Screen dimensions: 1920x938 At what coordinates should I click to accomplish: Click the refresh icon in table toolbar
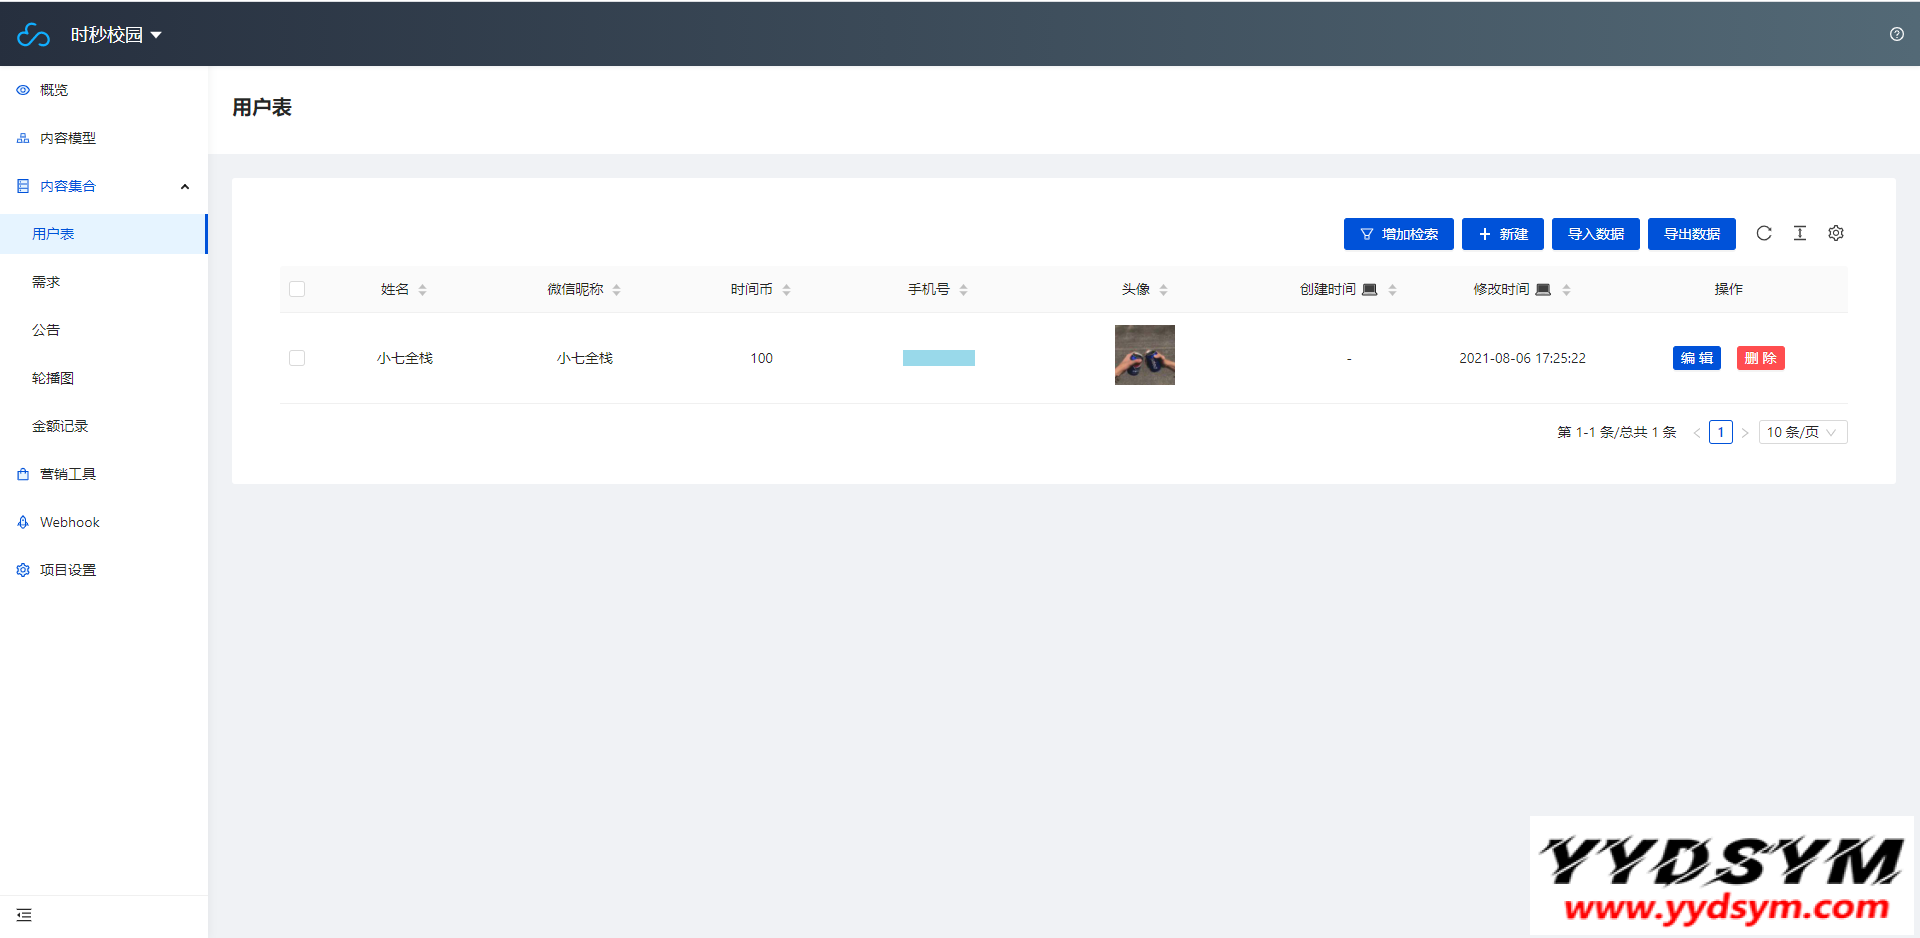[x=1764, y=233]
